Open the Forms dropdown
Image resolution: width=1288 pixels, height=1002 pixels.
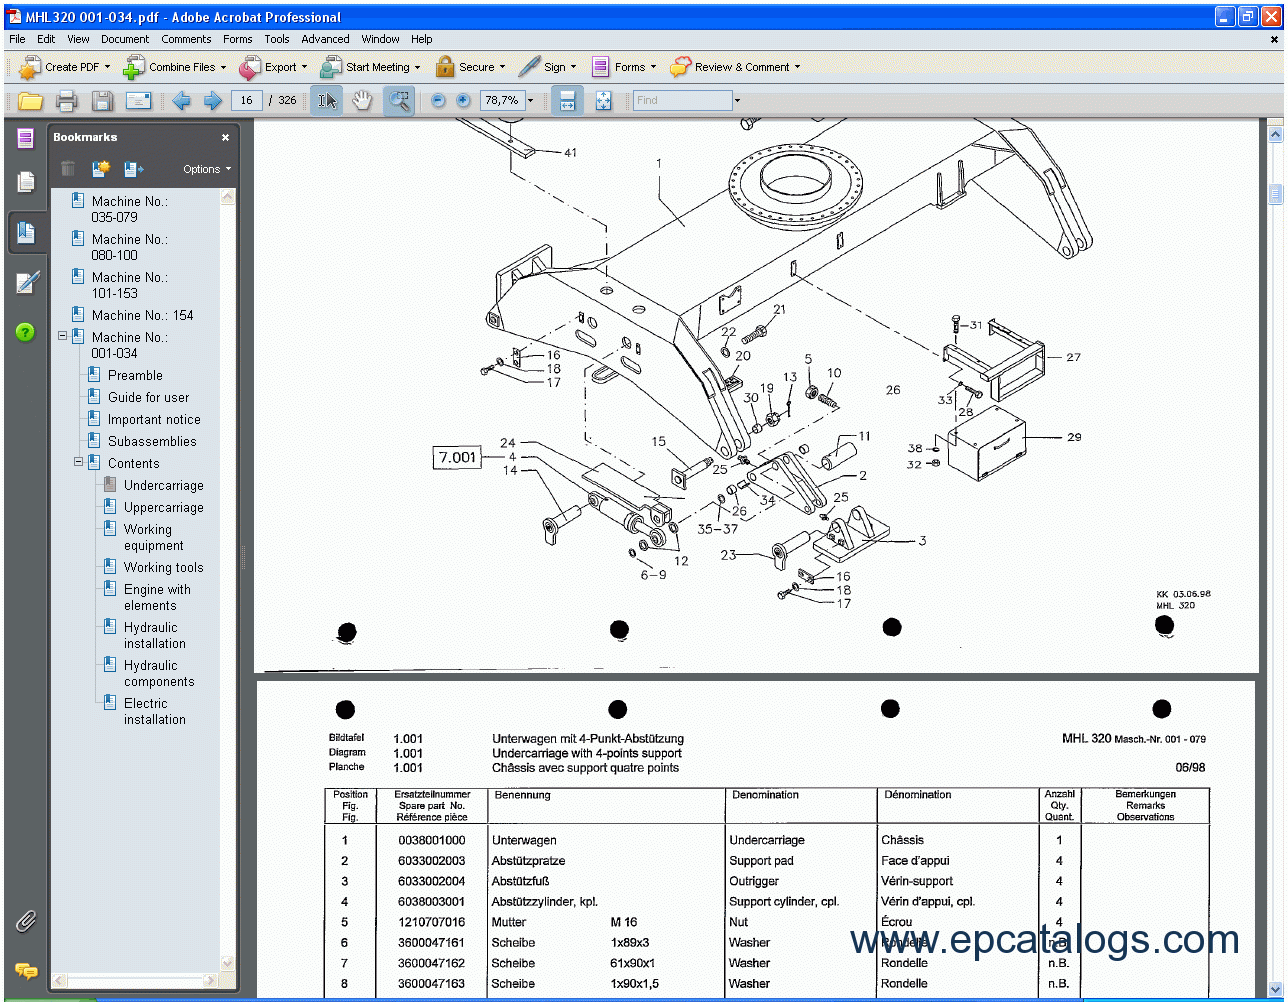coord(624,67)
